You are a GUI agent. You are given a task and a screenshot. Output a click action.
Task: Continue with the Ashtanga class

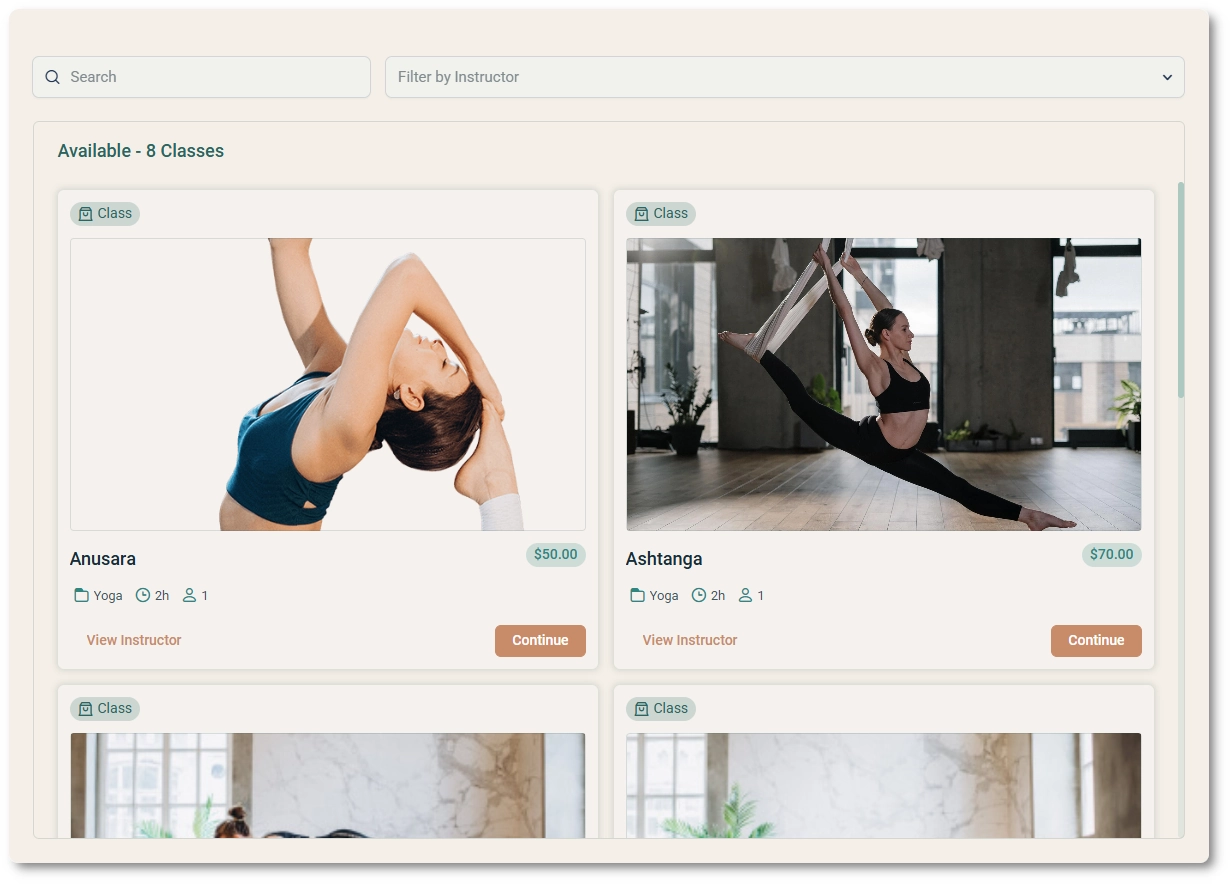point(1096,641)
